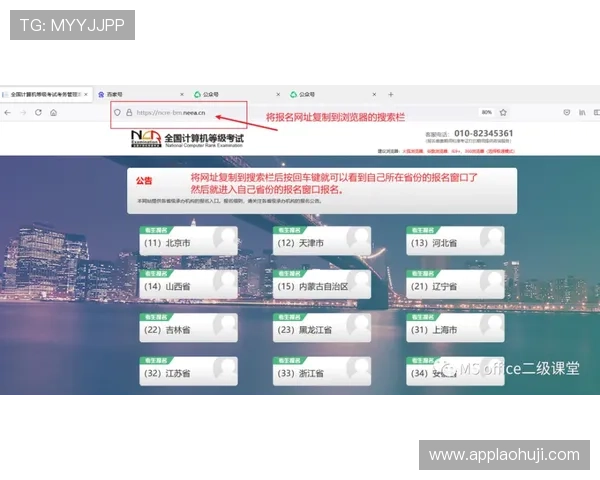
Task: Click the NCRE 全国计算机等级考试 logo
Action: 187,139
